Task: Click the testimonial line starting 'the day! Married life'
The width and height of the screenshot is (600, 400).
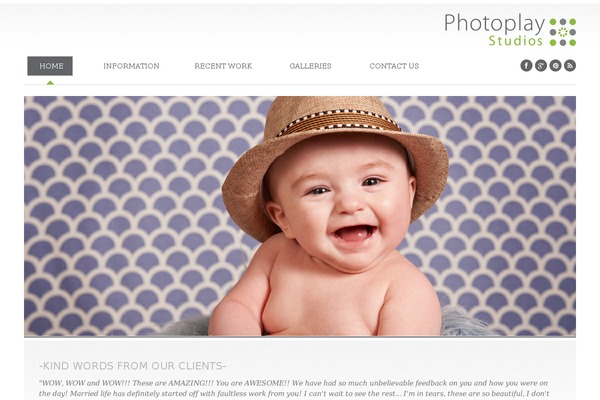Action: (x=294, y=393)
